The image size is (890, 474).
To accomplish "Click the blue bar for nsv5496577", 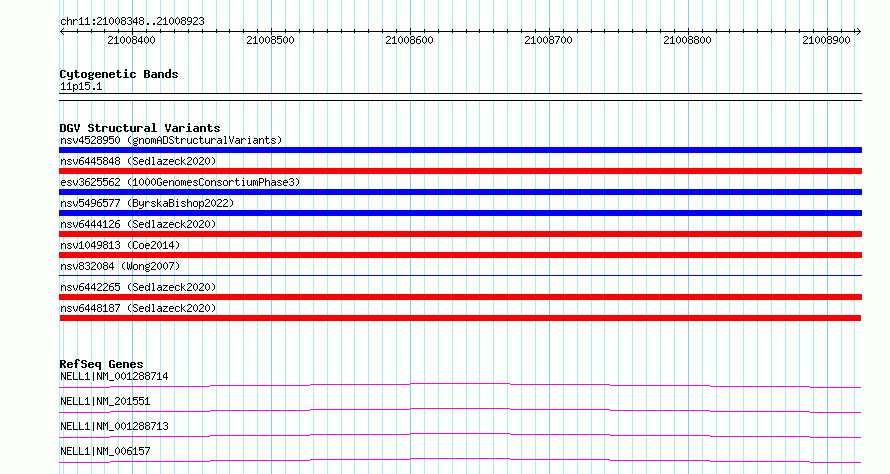I will [x=460, y=213].
